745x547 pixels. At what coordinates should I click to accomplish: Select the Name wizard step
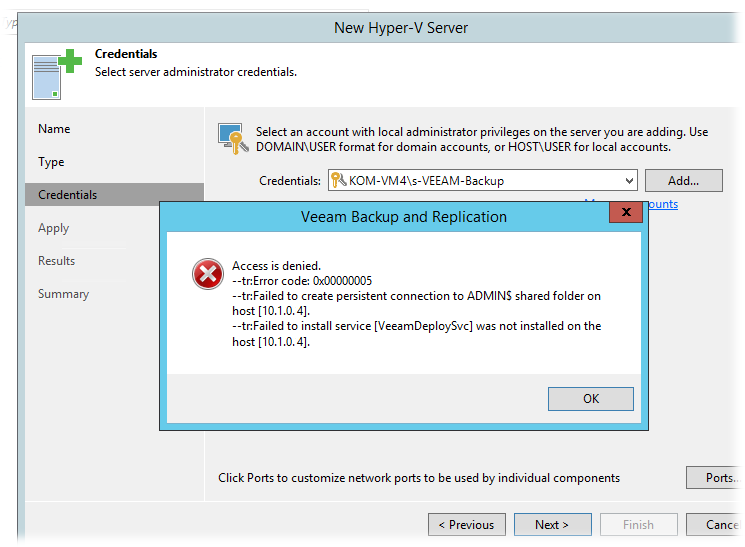[54, 129]
